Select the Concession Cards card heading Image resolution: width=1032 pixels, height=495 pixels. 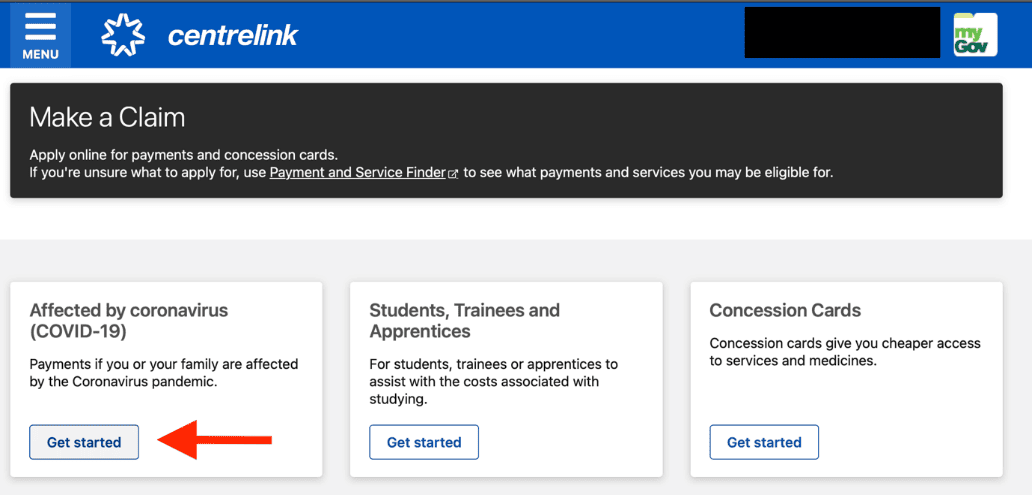785,310
